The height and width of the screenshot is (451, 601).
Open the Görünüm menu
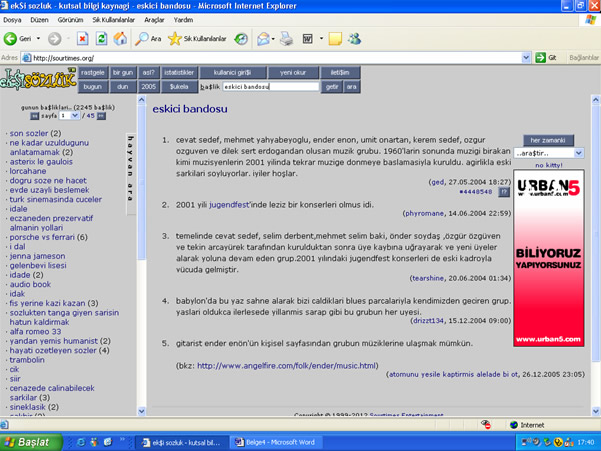[x=70, y=19]
